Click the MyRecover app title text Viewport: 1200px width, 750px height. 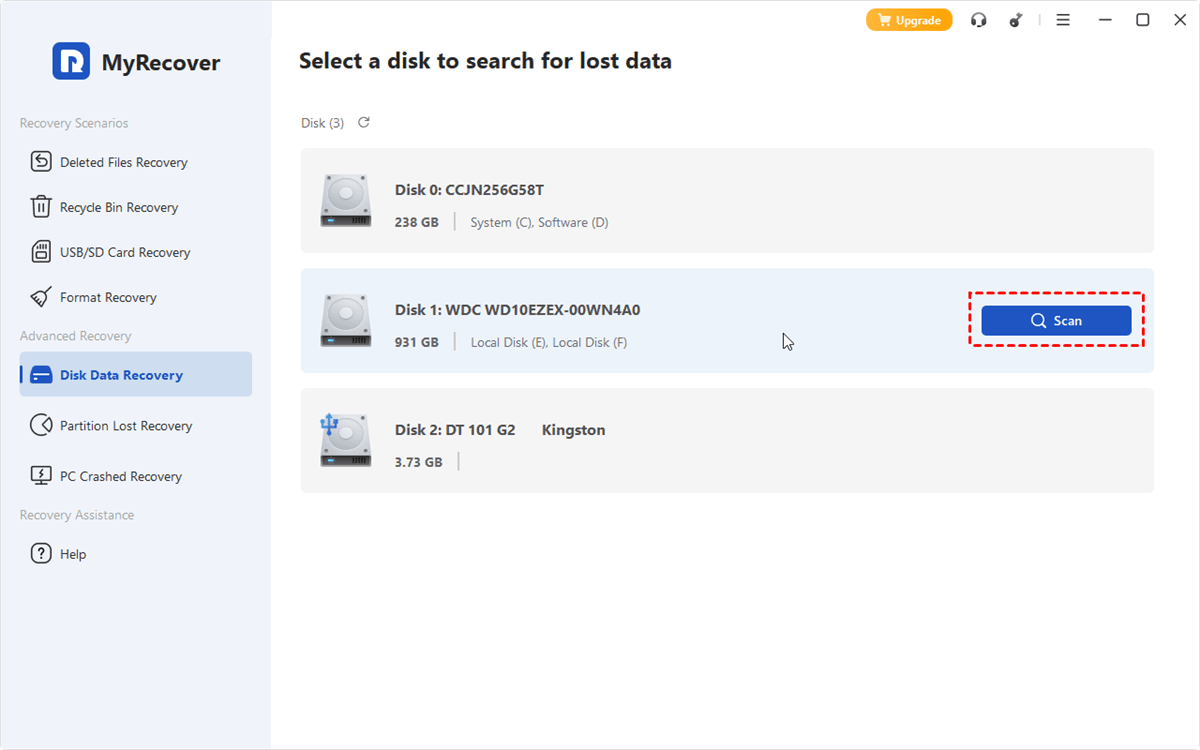click(160, 62)
